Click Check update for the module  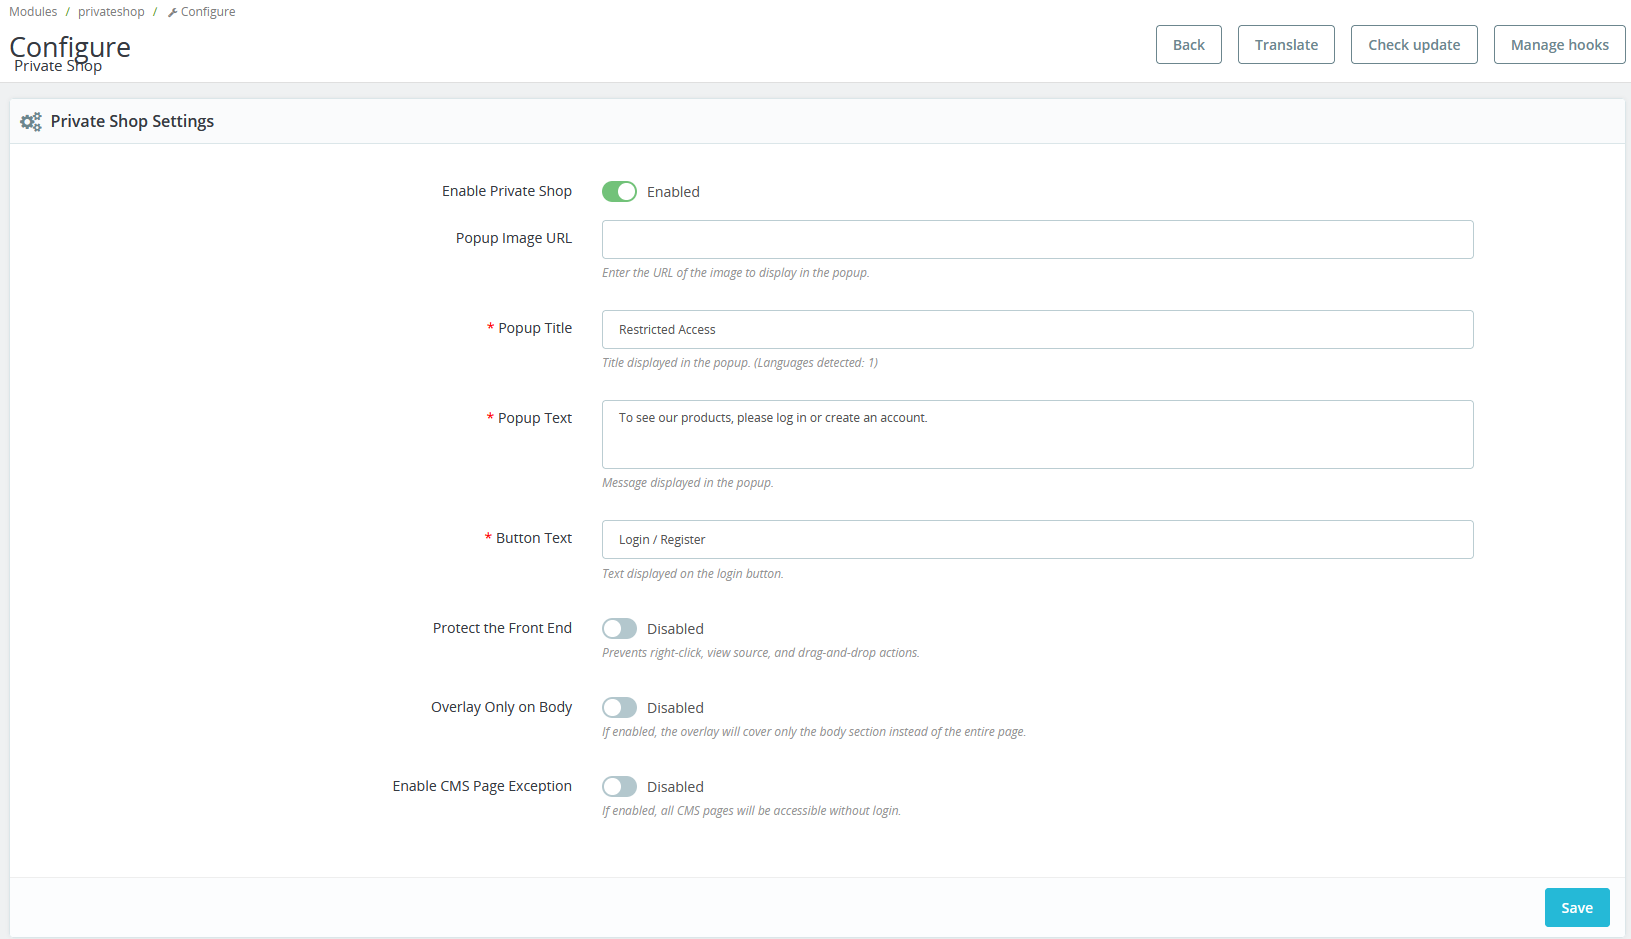[x=1414, y=44]
